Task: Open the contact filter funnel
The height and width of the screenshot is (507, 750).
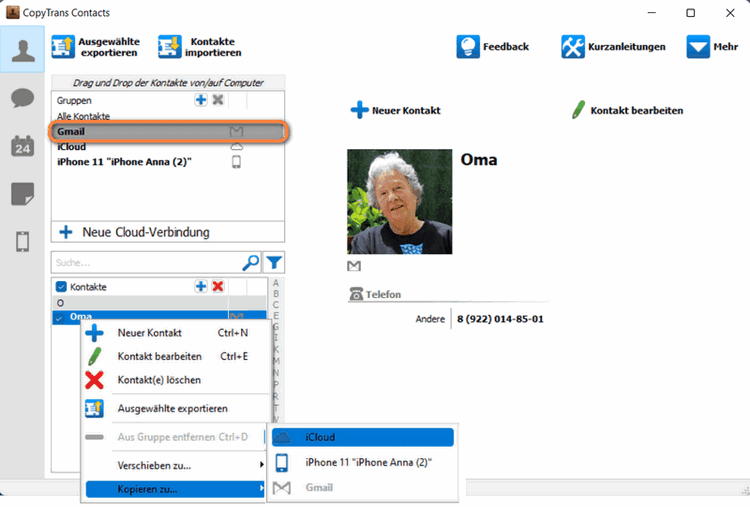Action: pyautogui.click(x=274, y=262)
